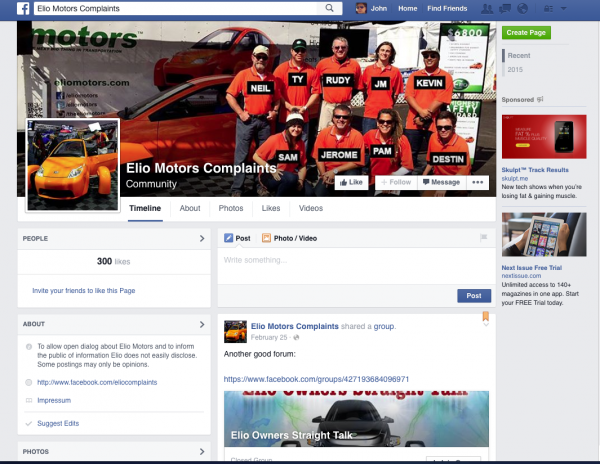Open the Likes tab
This screenshot has height=464, width=600.
tap(271, 208)
